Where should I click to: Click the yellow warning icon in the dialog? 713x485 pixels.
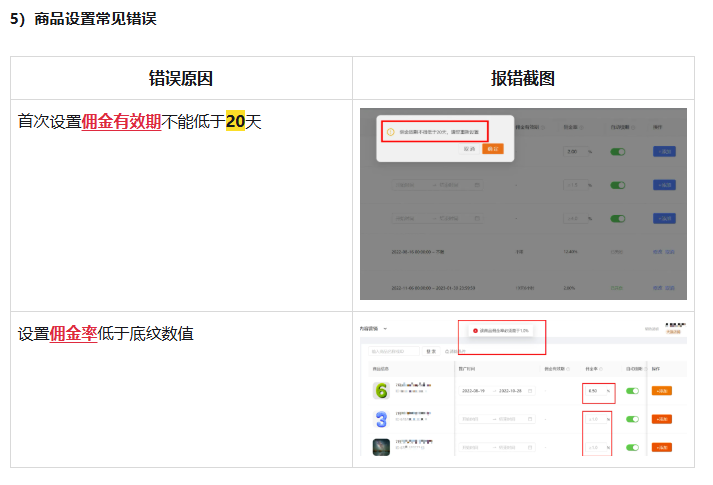tap(390, 131)
